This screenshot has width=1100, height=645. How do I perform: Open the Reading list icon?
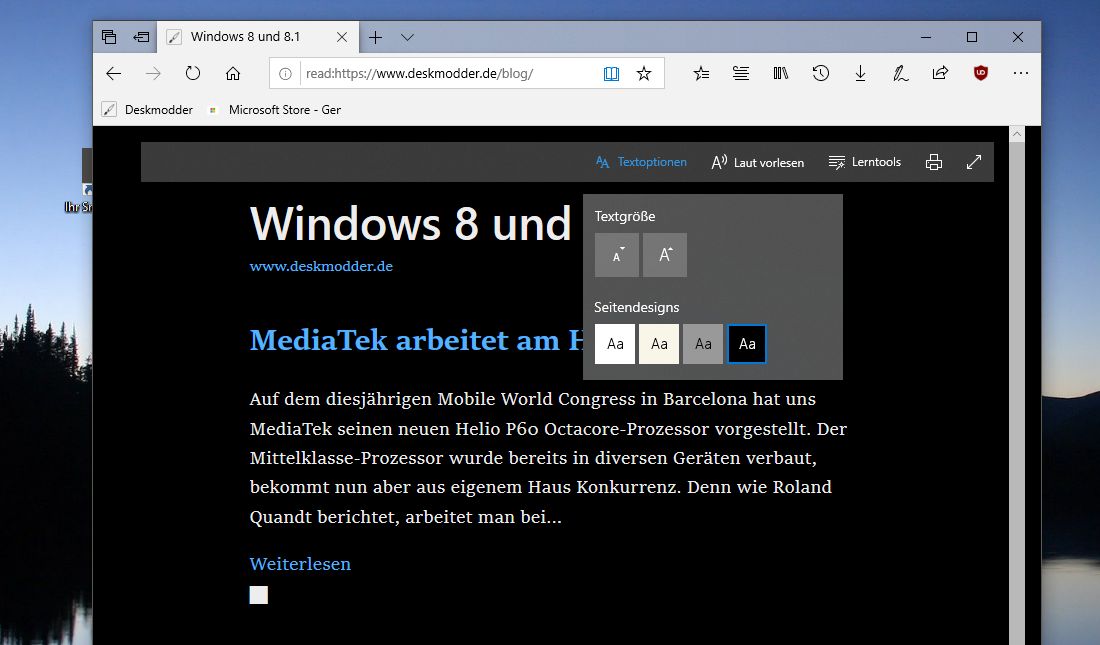741,73
